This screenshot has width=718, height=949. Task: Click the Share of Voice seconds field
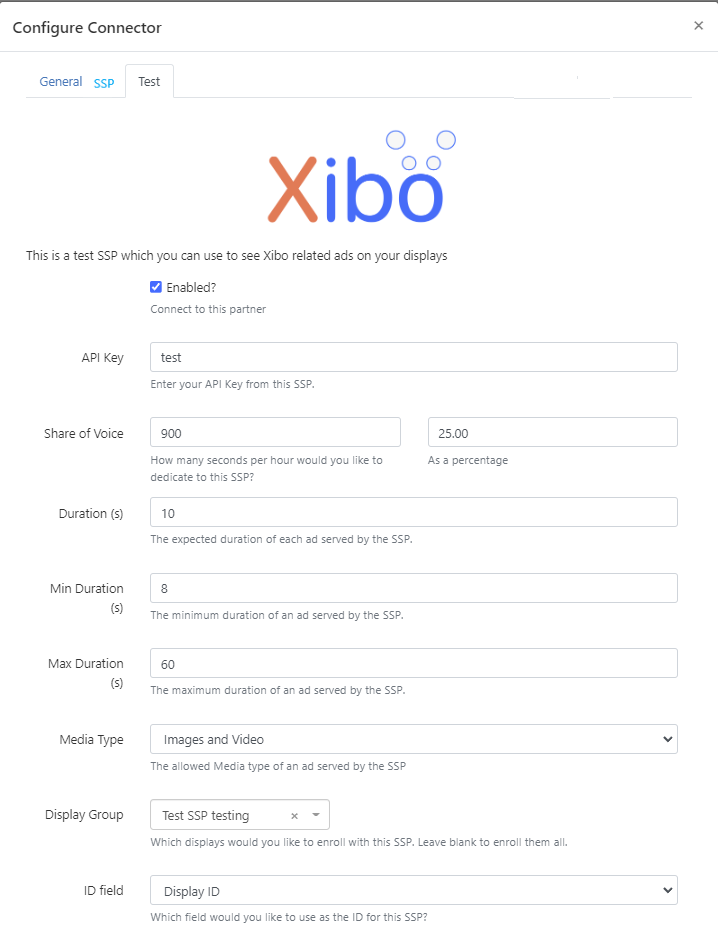[x=275, y=432]
